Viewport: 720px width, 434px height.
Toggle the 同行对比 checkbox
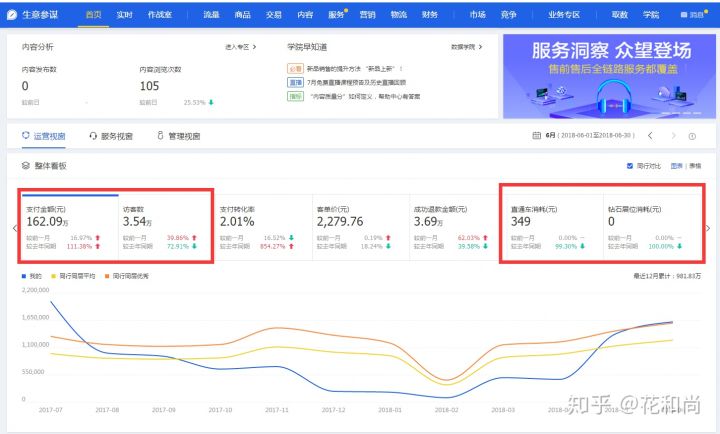pos(629,165)
